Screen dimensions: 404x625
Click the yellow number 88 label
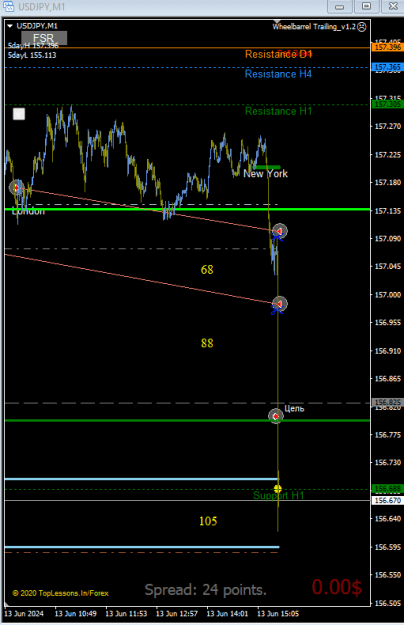(207, 343)
